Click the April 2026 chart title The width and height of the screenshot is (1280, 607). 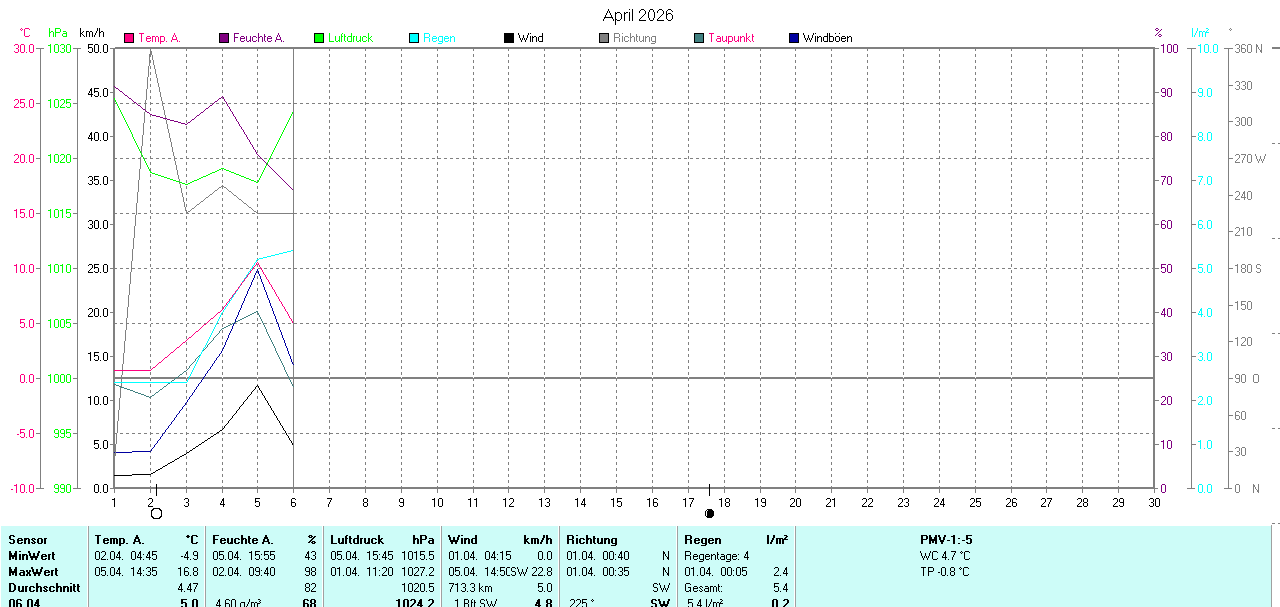click(x=638, y=15)
